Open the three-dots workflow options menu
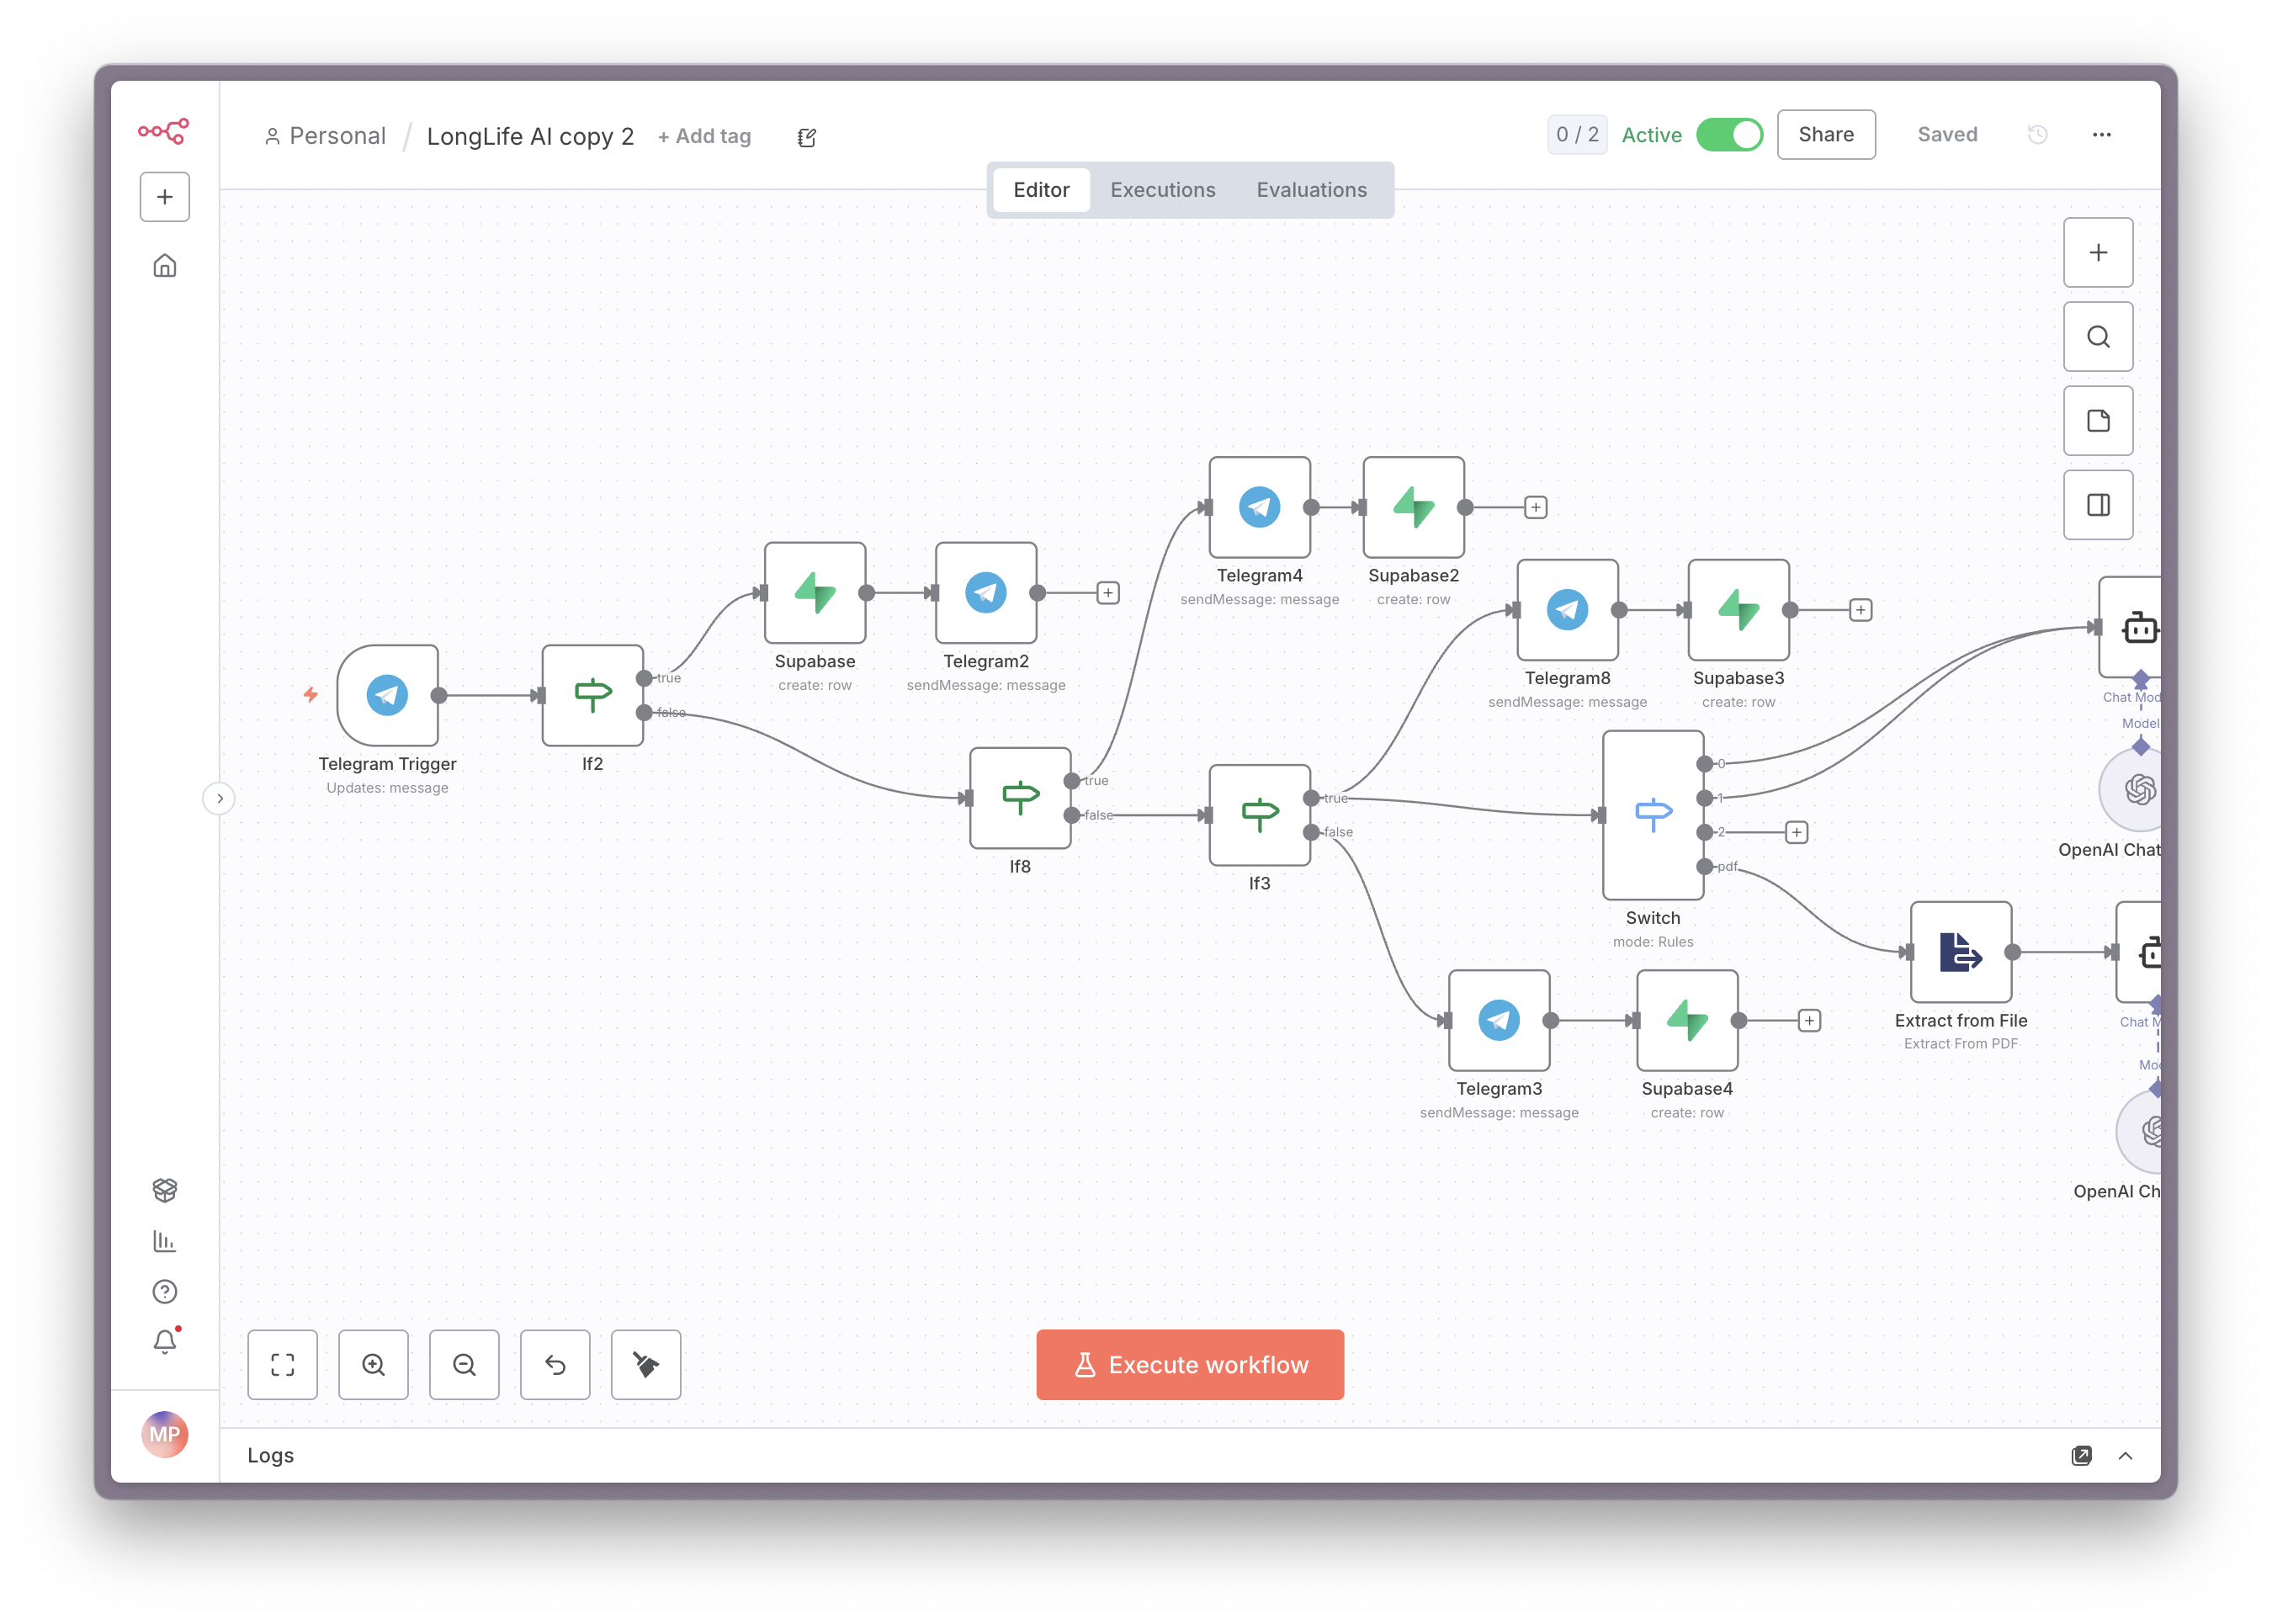The width and height of the screenshot is (2272, 1624). (x=2101, y=135)
